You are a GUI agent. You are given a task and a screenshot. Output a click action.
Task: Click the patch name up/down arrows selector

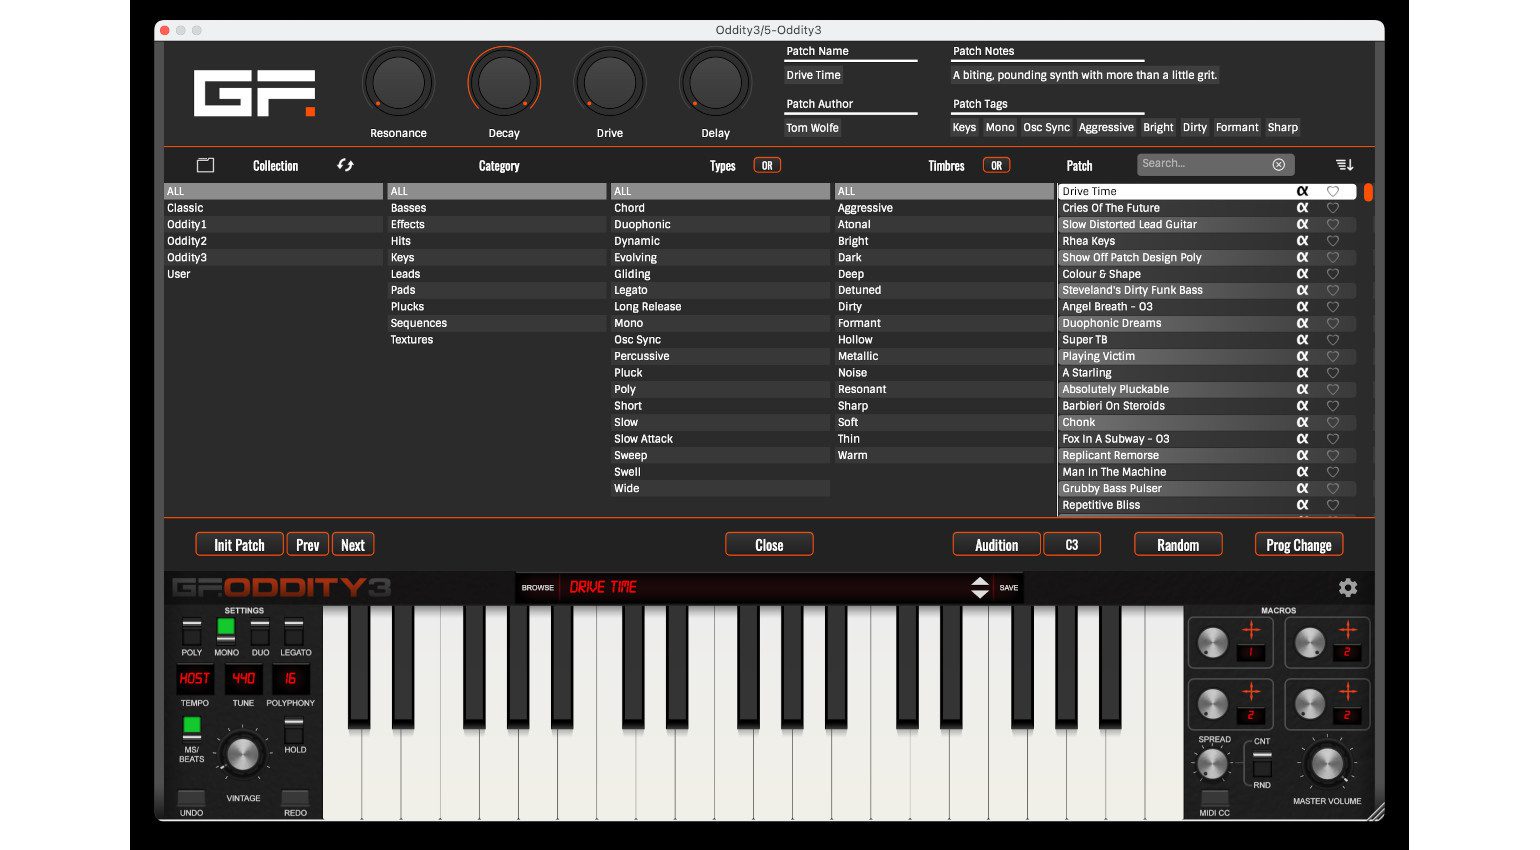click(980, 588)
